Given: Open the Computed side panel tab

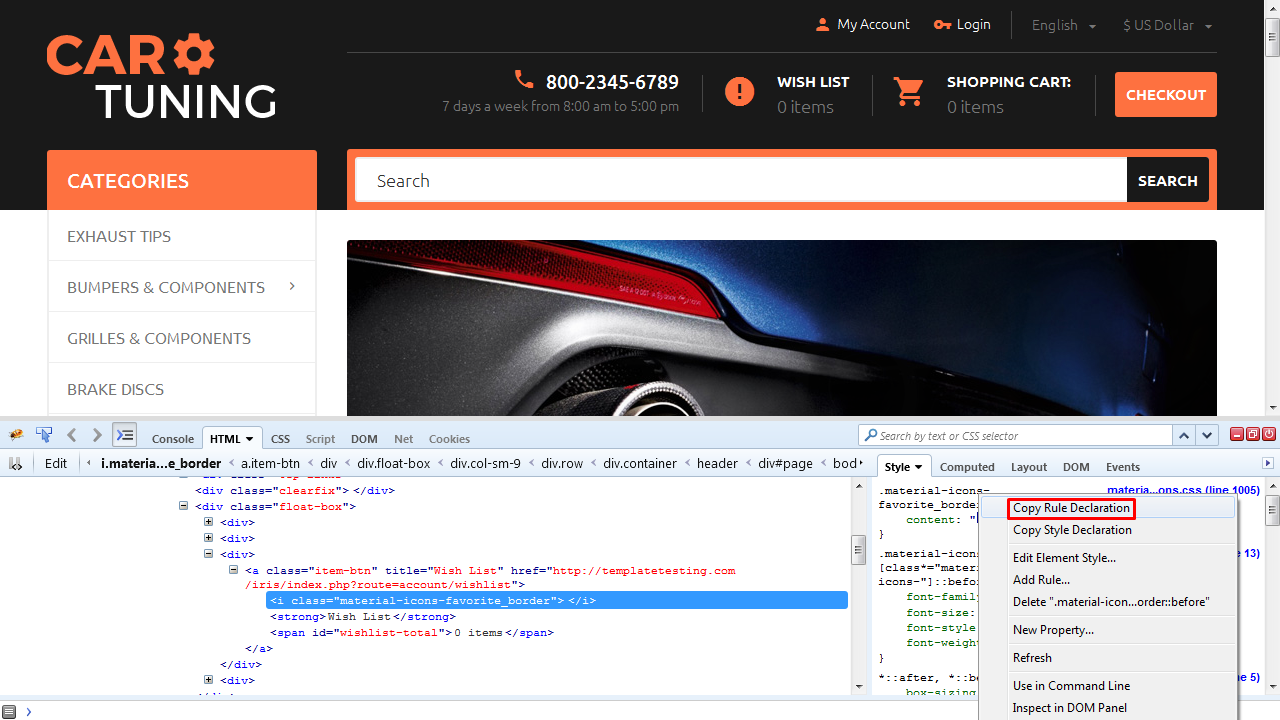Looking at the screenshot, I should 967,467.
